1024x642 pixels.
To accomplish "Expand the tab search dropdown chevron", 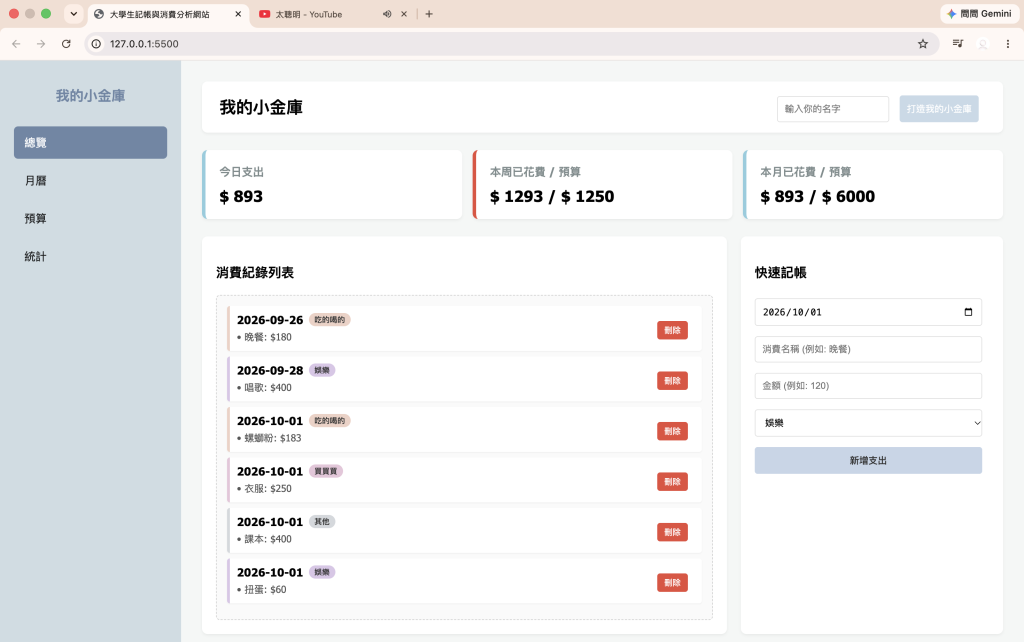I will 74,14.
